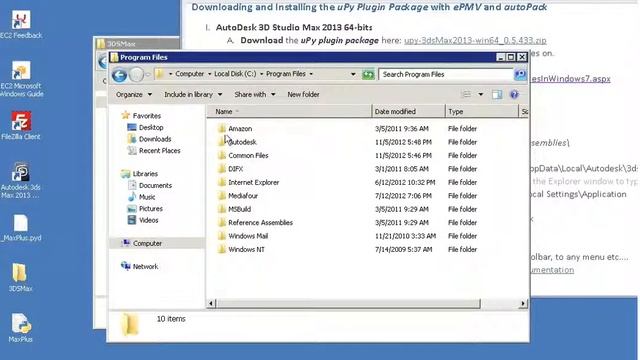This screenshot has width=640, height=360.
Task: Expand Local Disk (C:) breadcrumb arrow
Action: (x=261, y=74)
